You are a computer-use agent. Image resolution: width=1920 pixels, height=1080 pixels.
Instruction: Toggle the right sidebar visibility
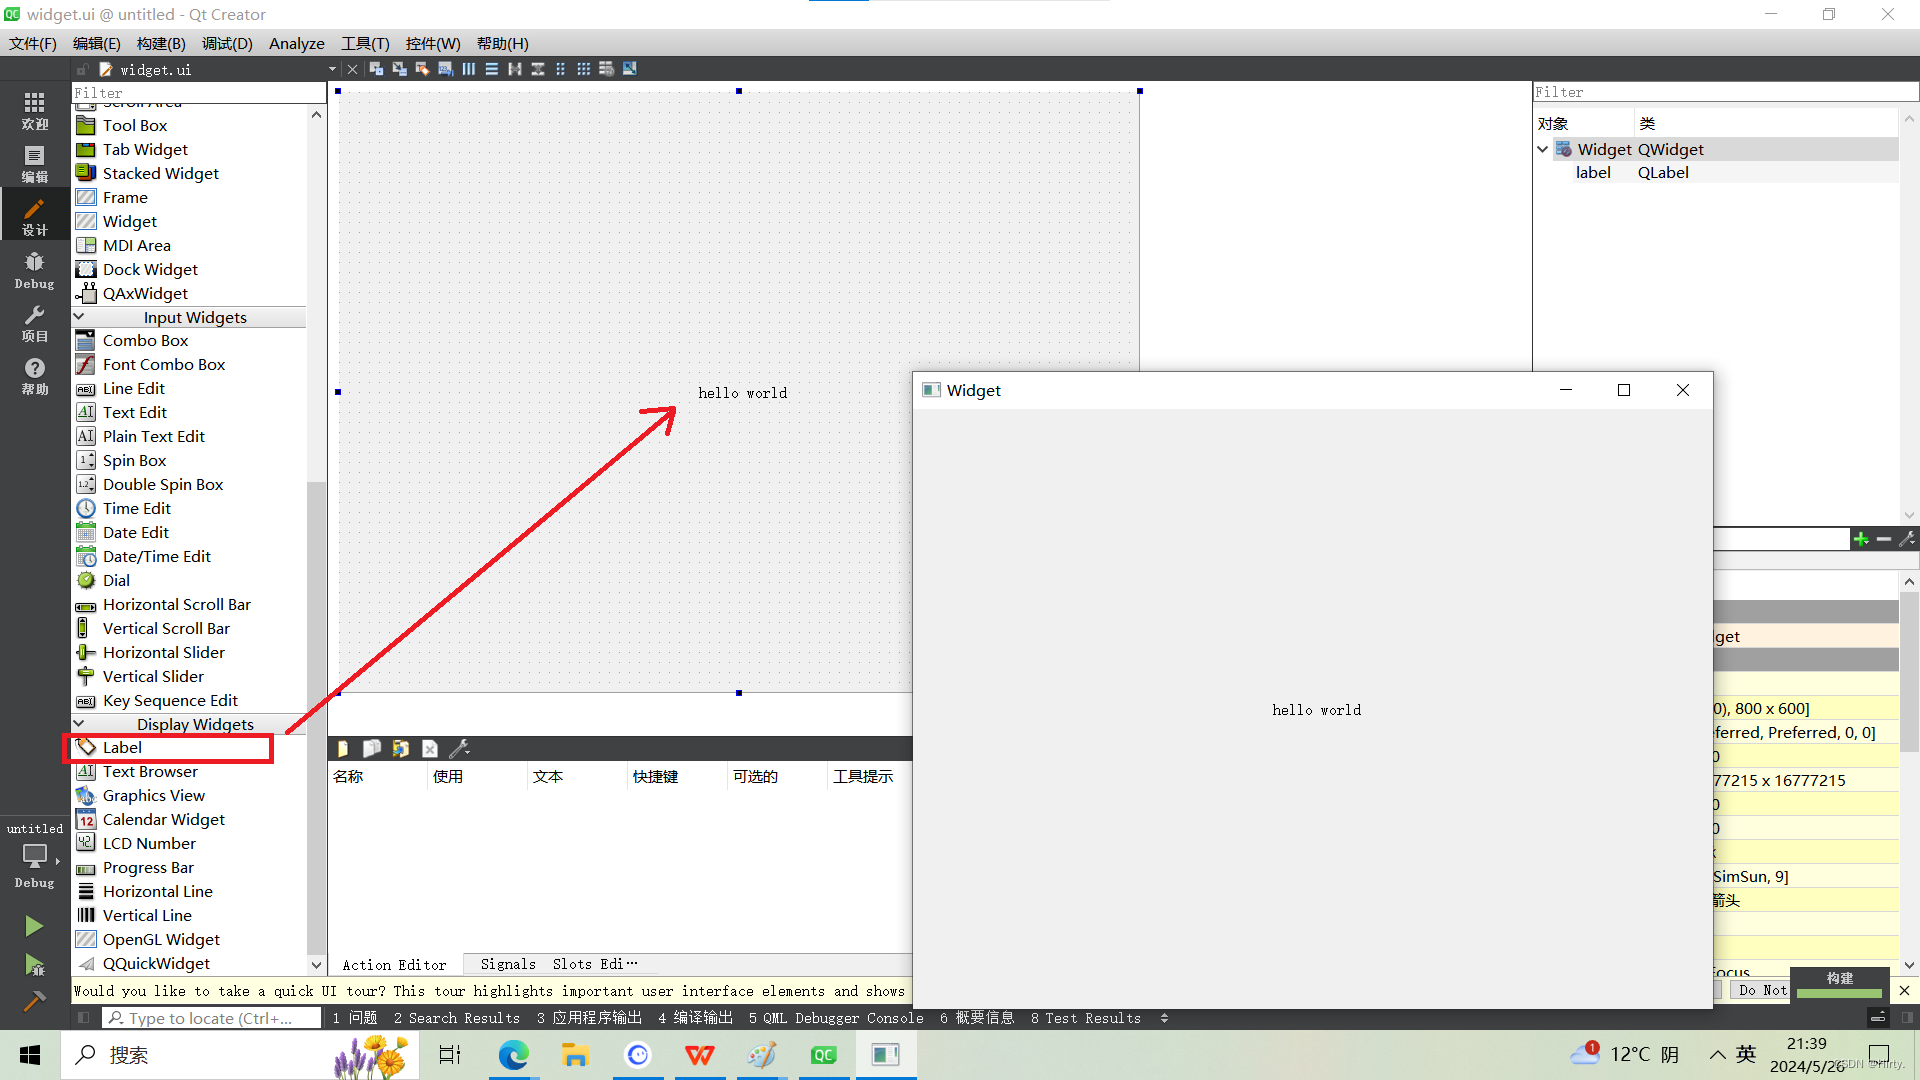tap(1907, 1018)
